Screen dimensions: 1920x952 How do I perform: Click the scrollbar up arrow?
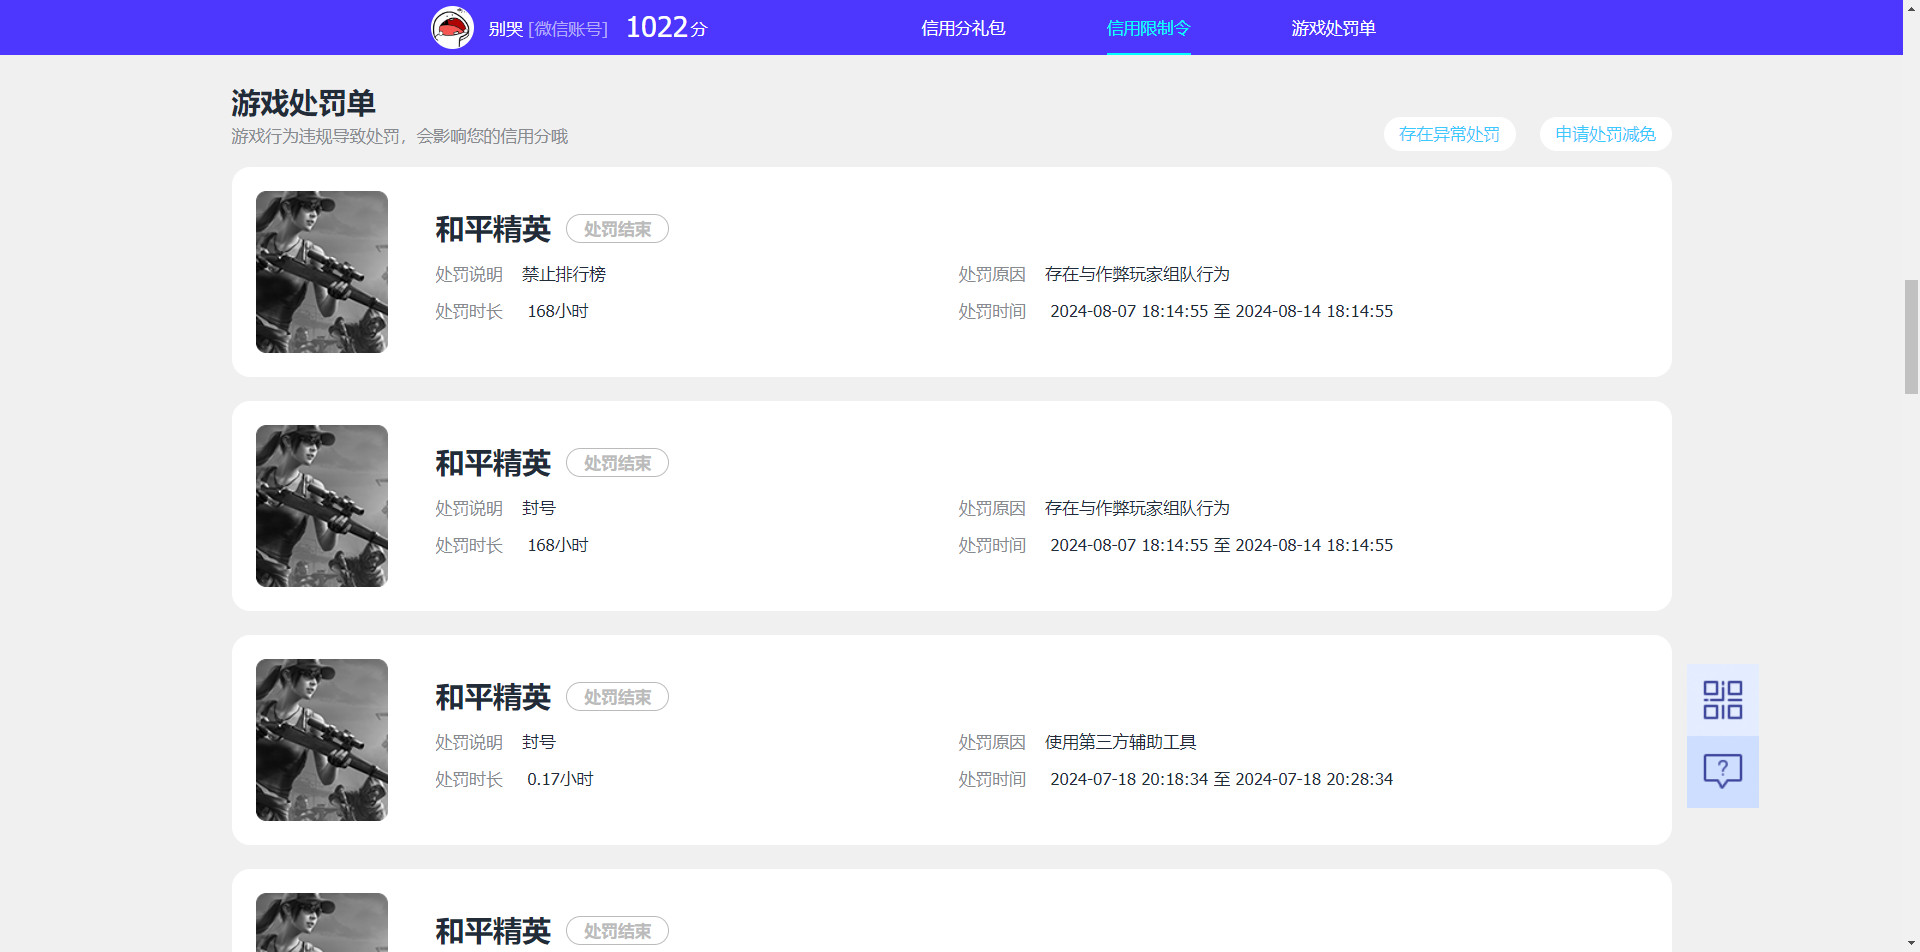point(1911,8)
